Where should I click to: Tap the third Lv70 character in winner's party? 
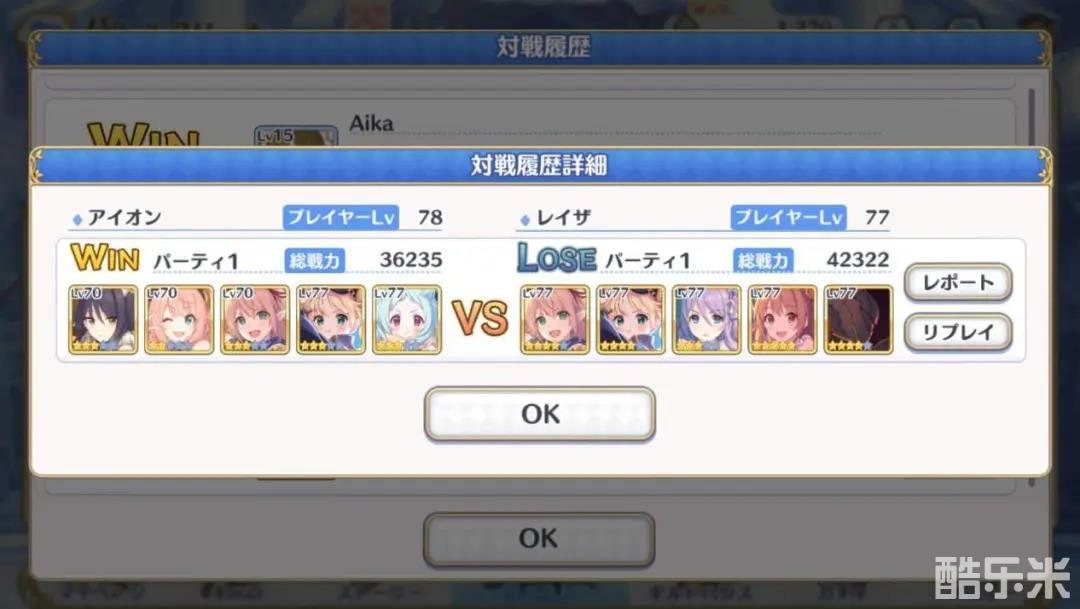tap(255, 320)
